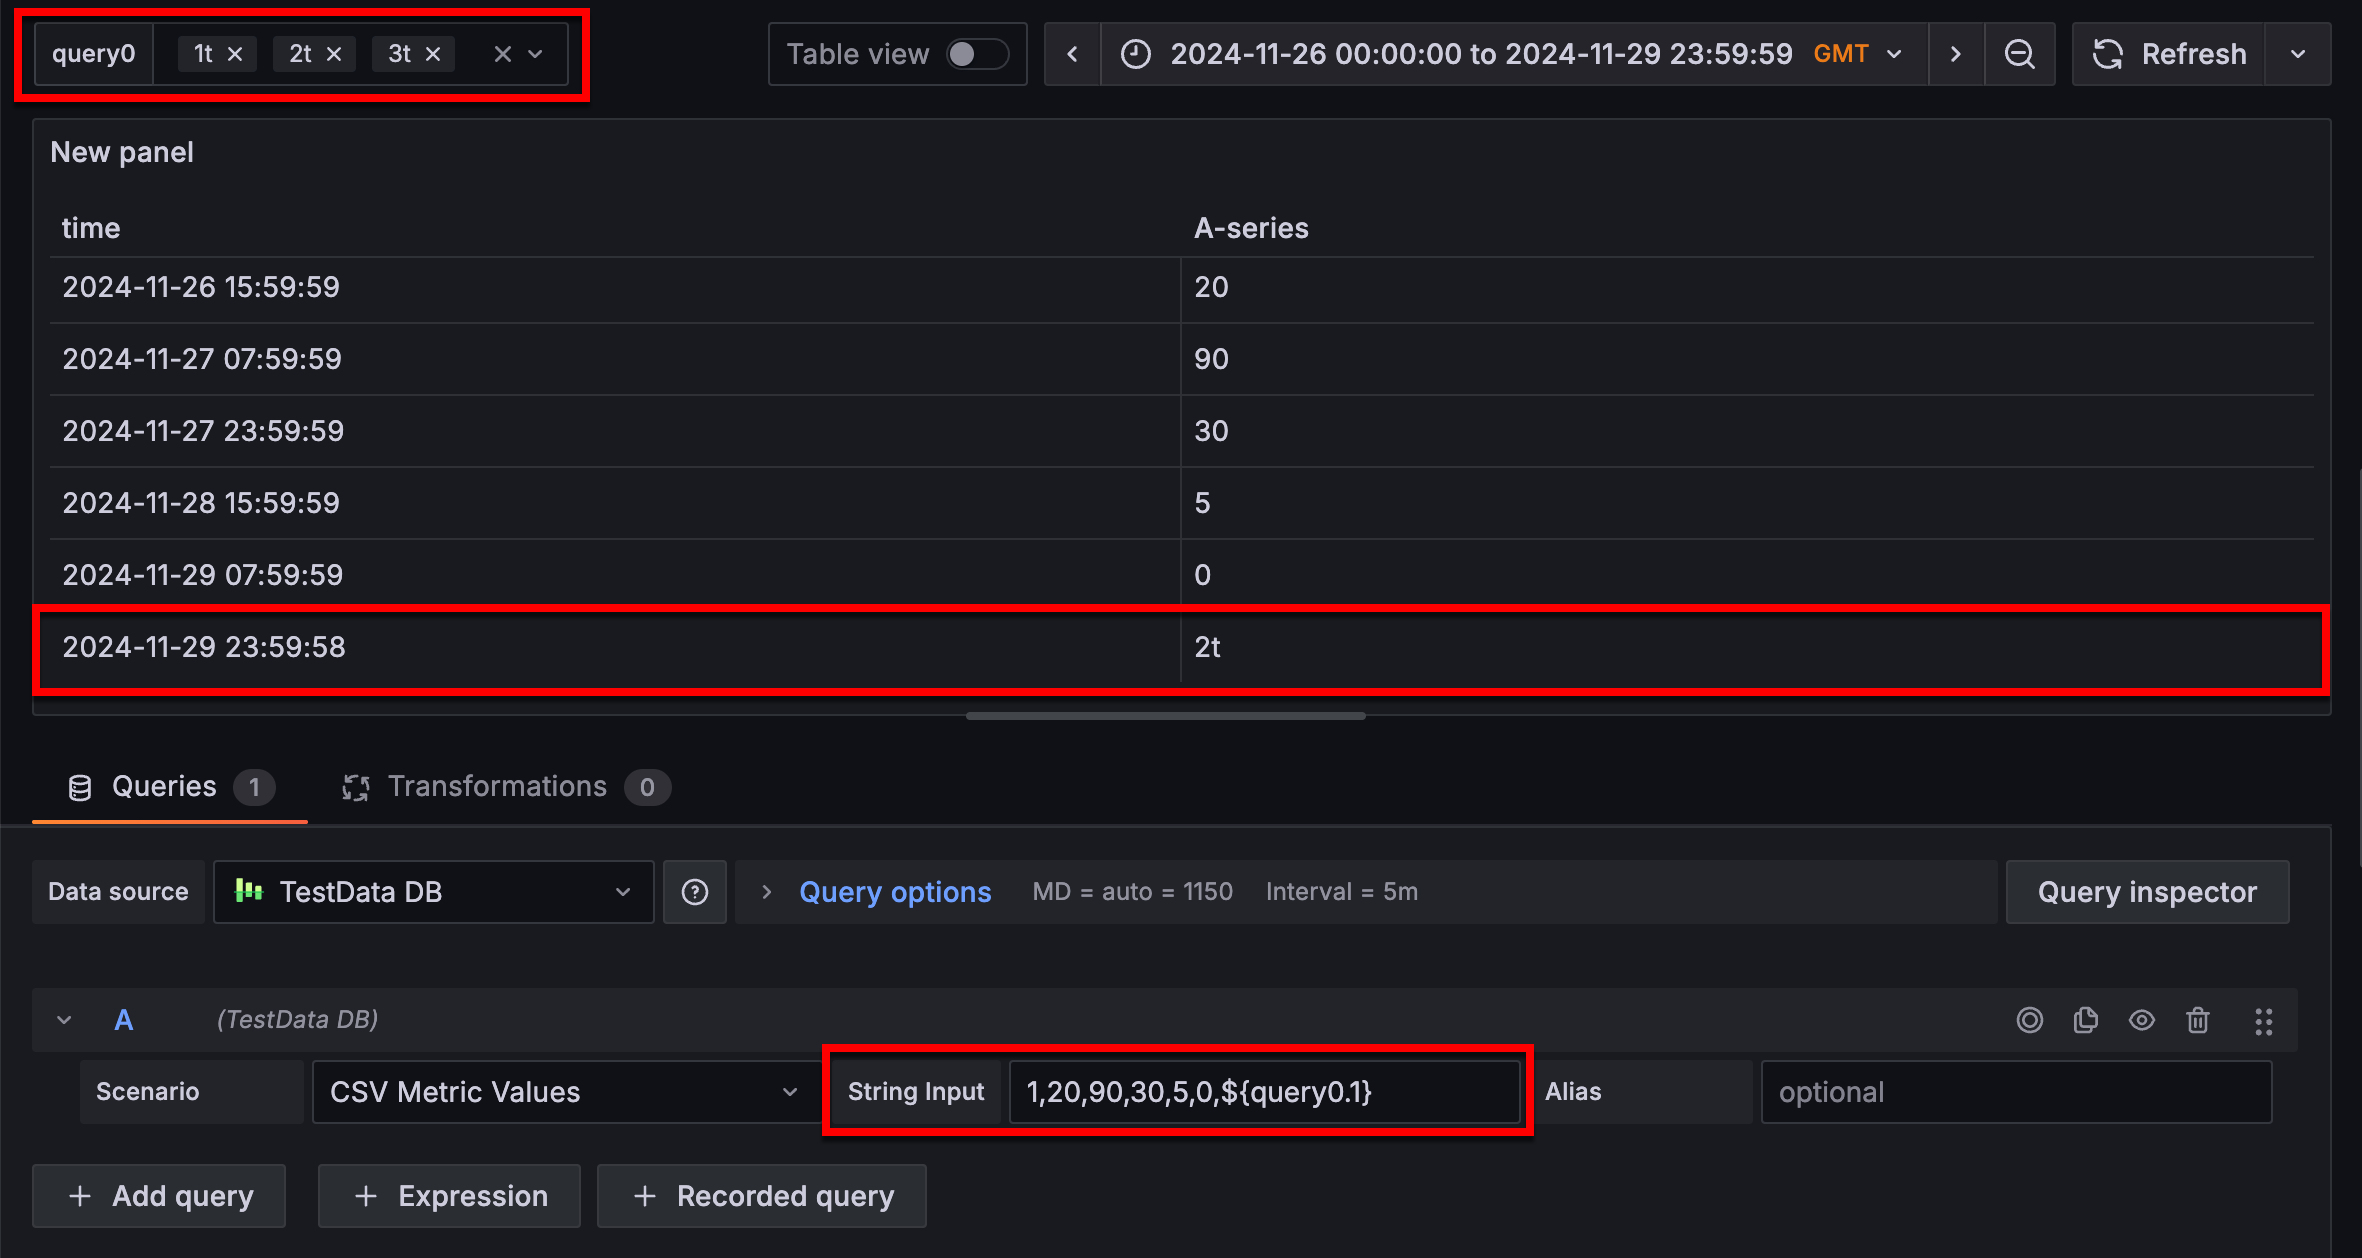Viewport: 2362px width, 1258px height.
Task: Remove the 2t value chip from query0
Action: (334, 53)
